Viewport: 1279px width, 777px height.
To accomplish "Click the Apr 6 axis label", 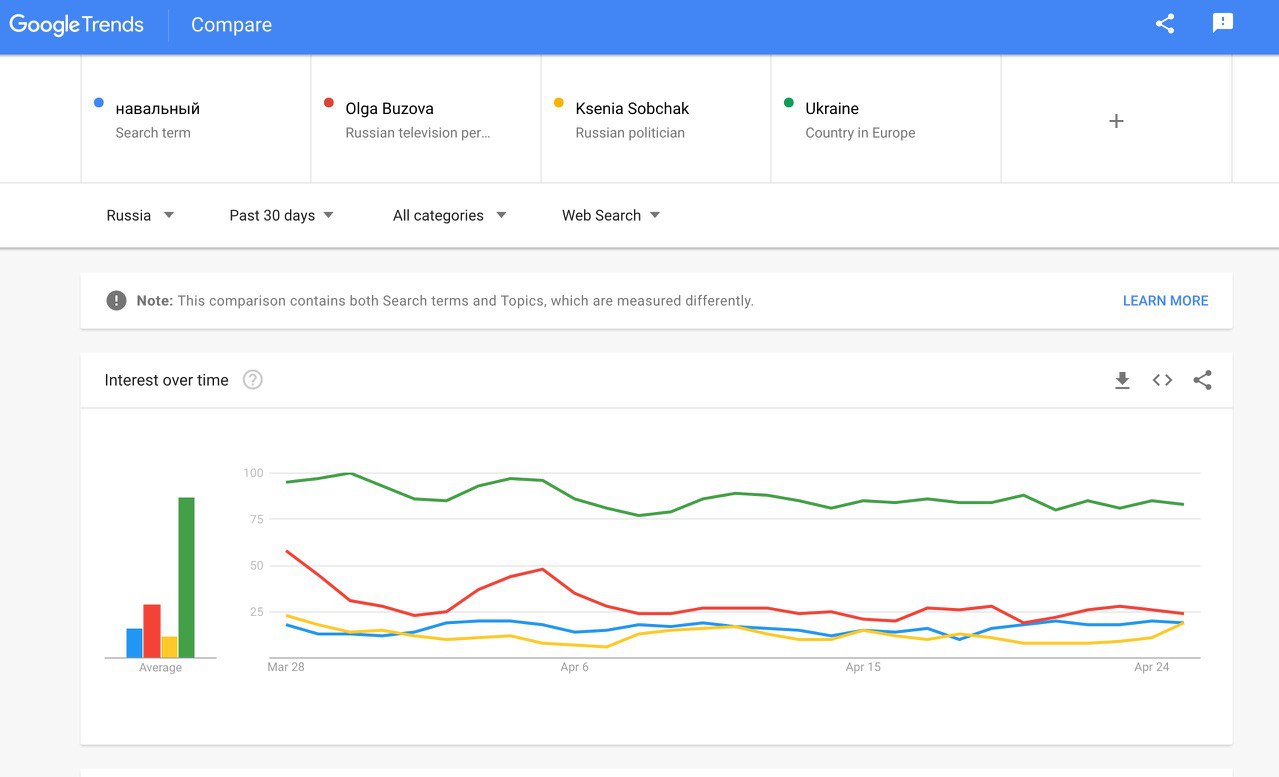I will click(x=575, y=667).
